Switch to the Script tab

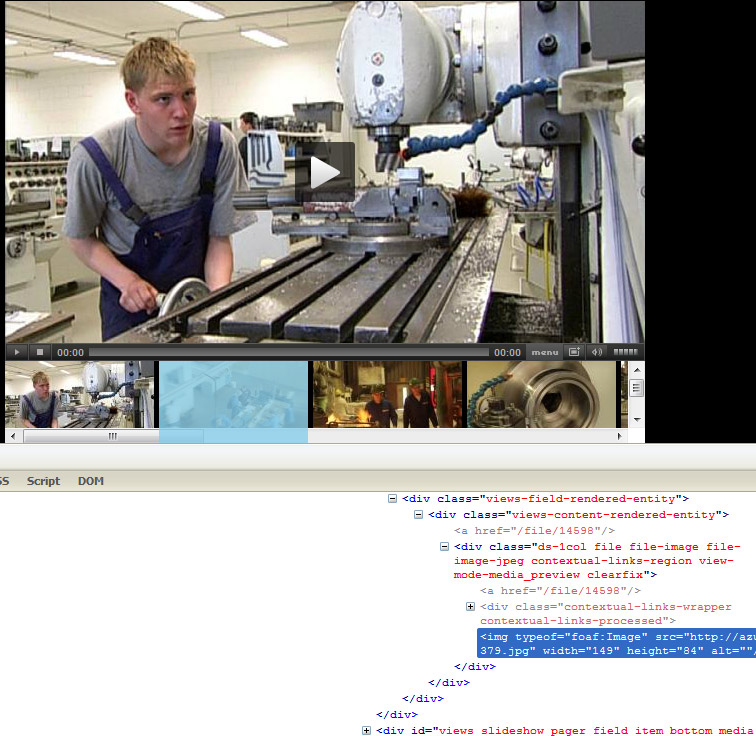43,481
